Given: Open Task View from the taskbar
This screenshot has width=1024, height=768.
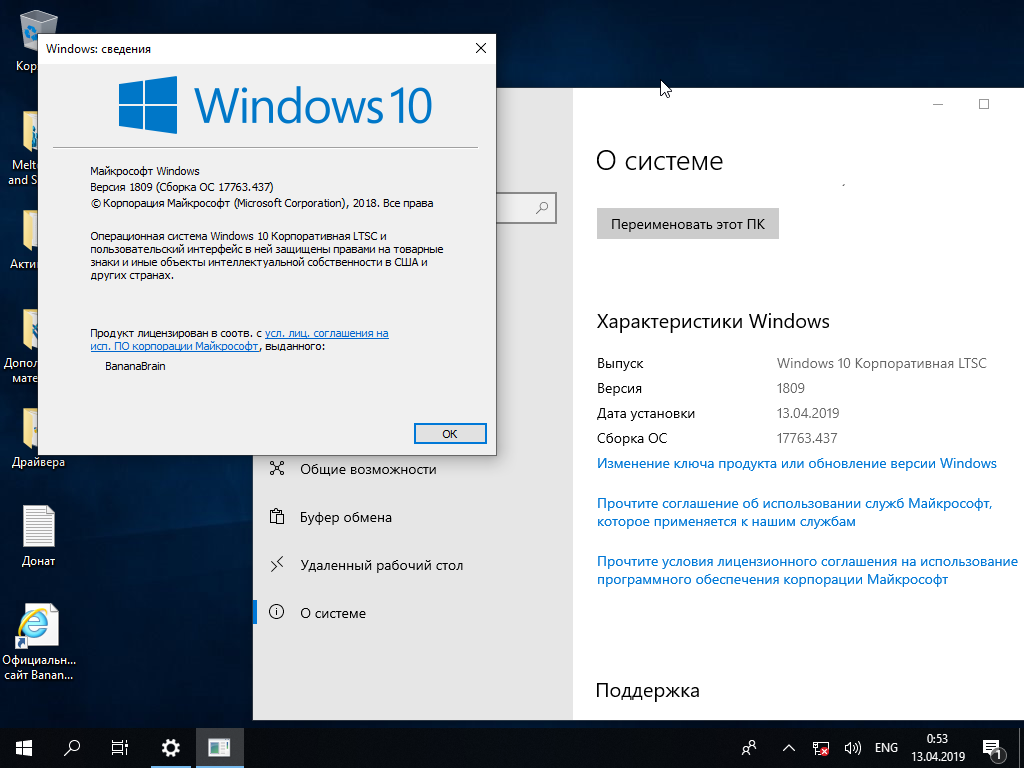Looking at the screenshot, I should click(120, 748).
